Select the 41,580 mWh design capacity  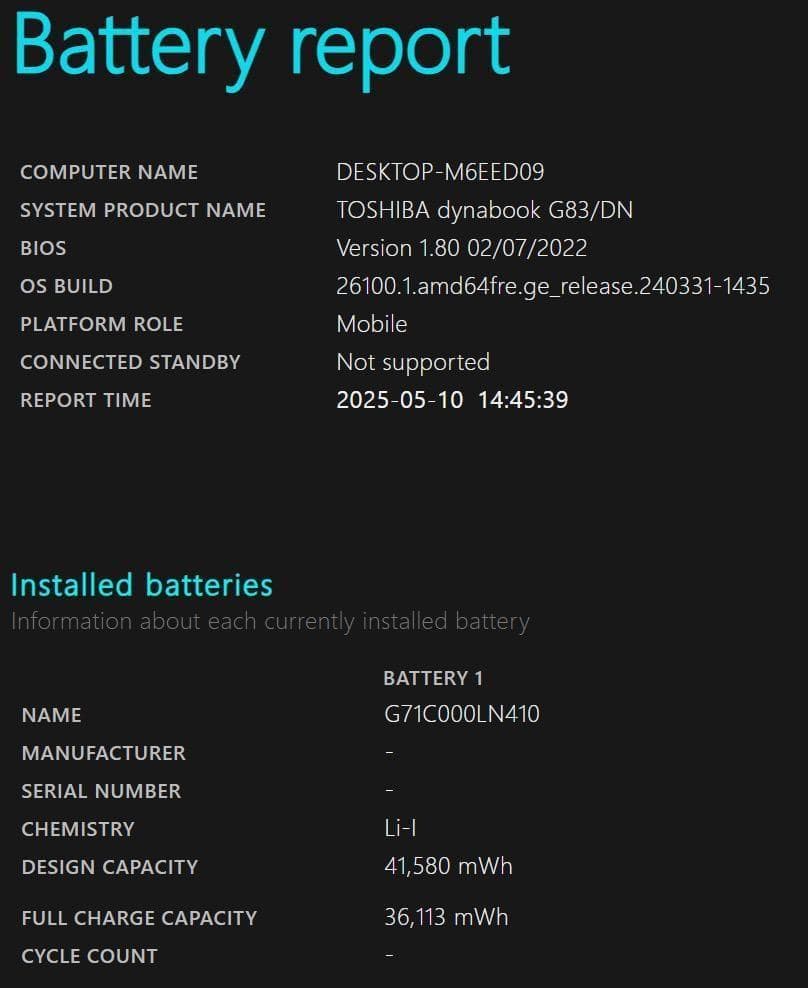pyautogui.click(x=448, y=866)
